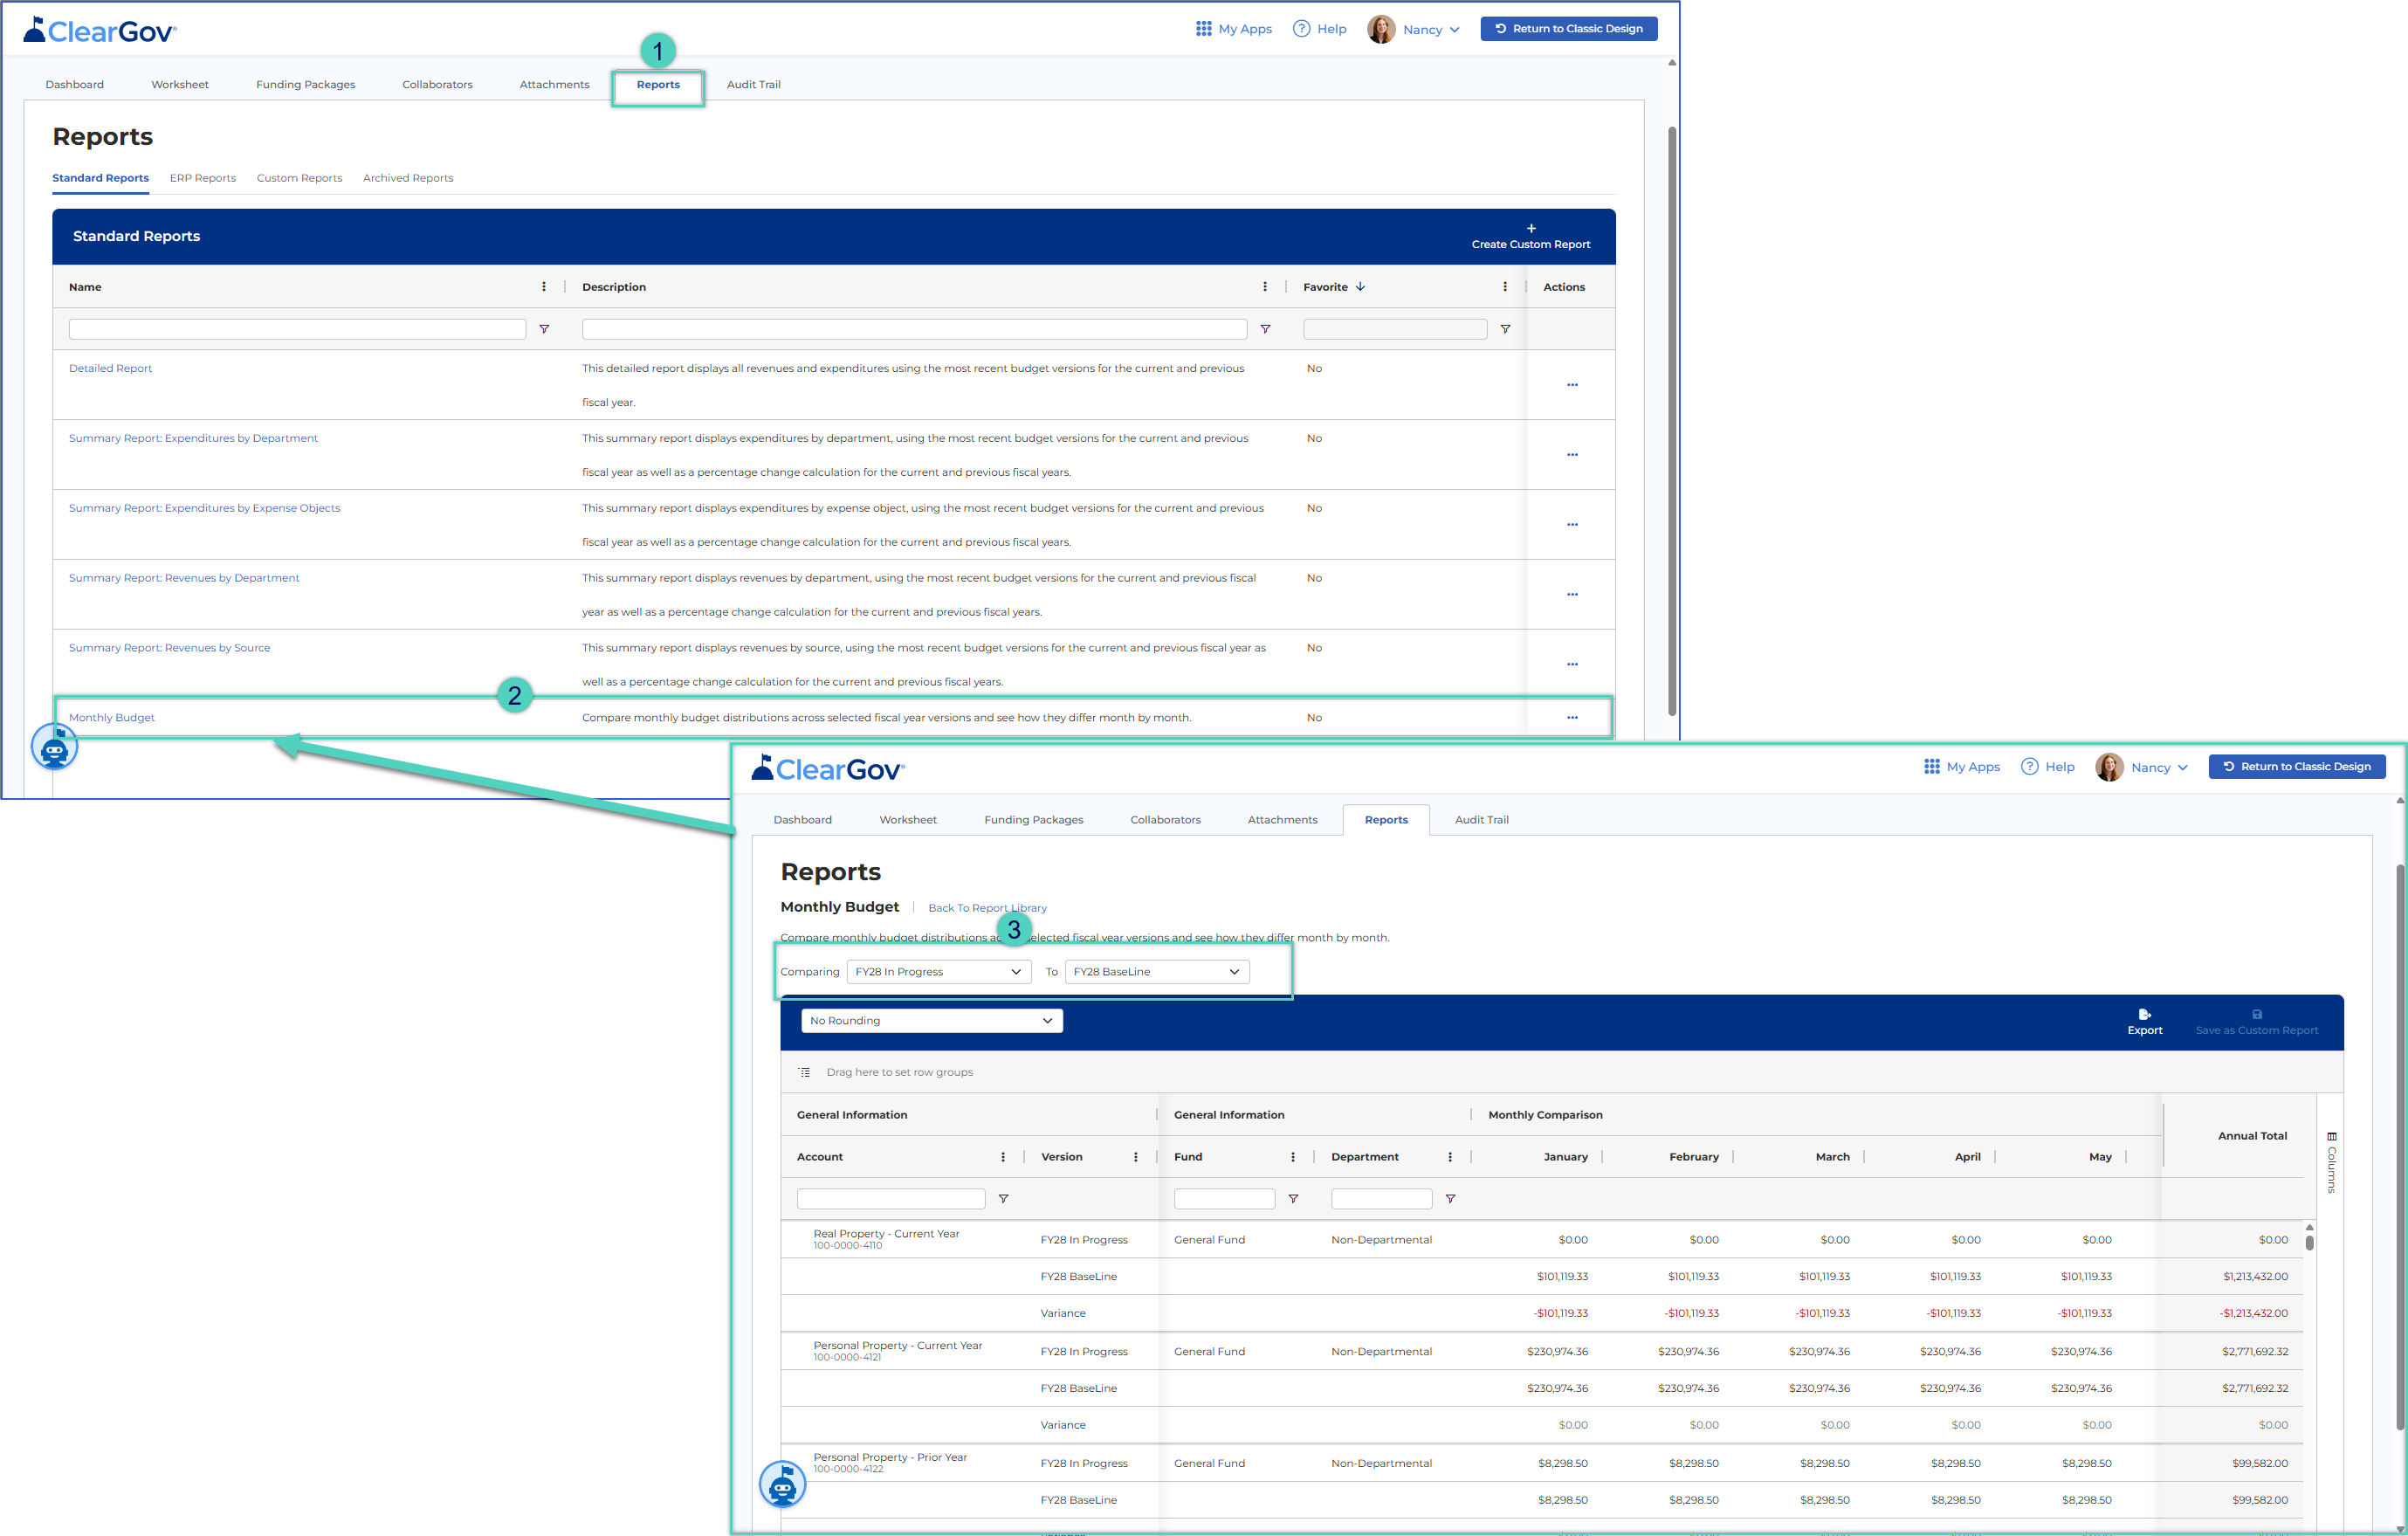Open the Columns side panel
This screenshot has height=1536, width=2408.
click(x=2331, y=1163)
